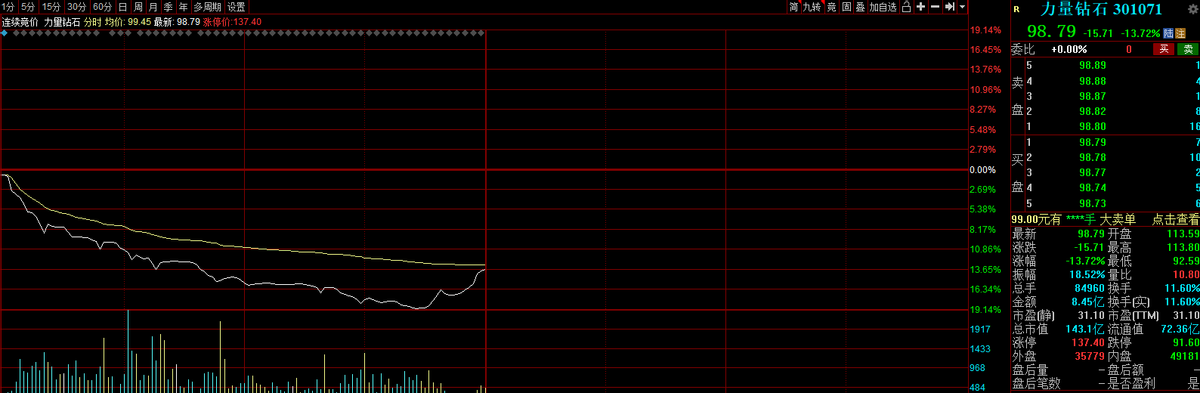Toggle the 九转 indicator button

[812, 6]
